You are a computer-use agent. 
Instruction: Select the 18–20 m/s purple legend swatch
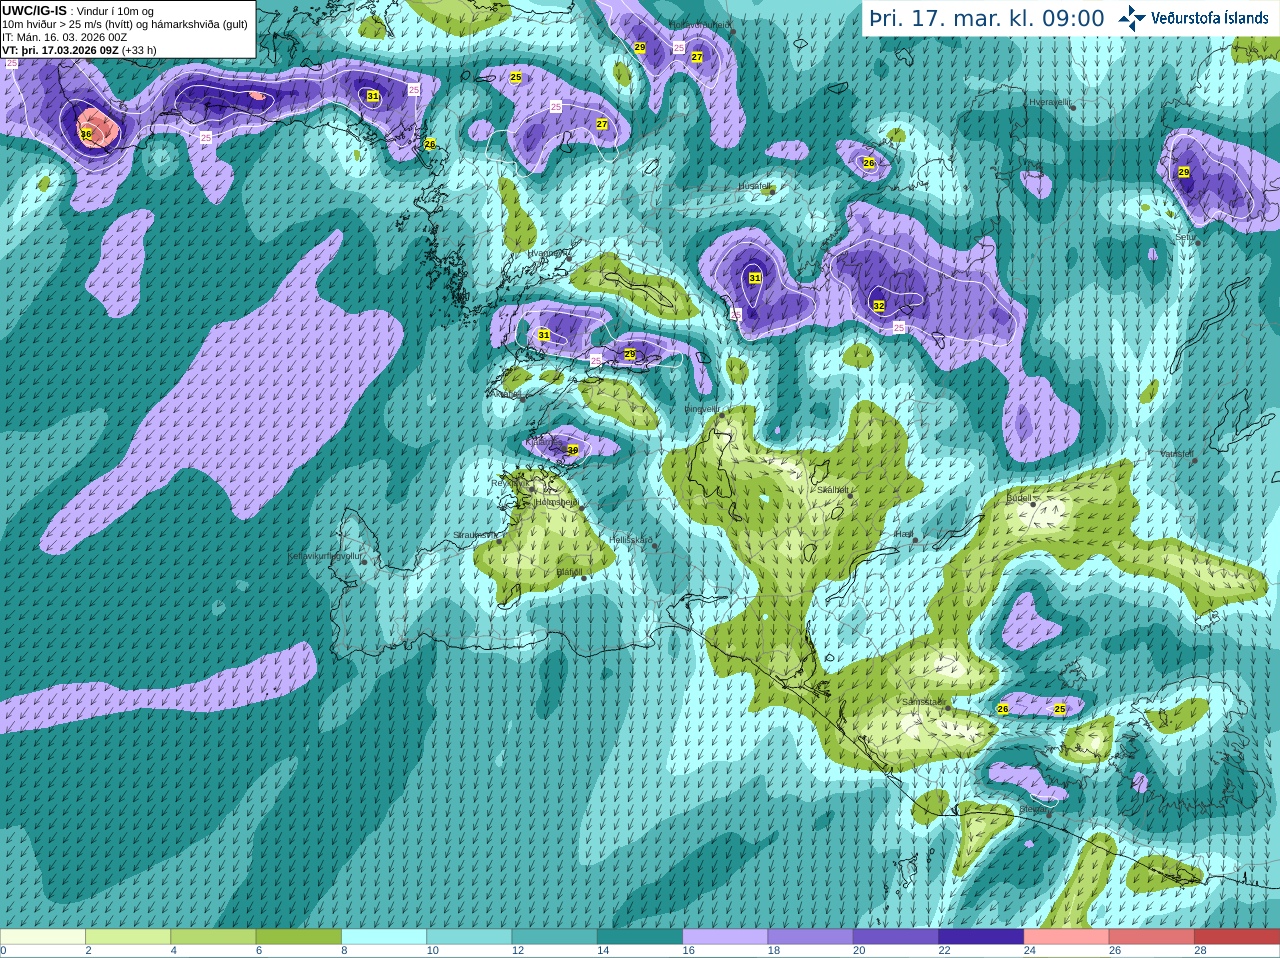click(x=811, y=937)
